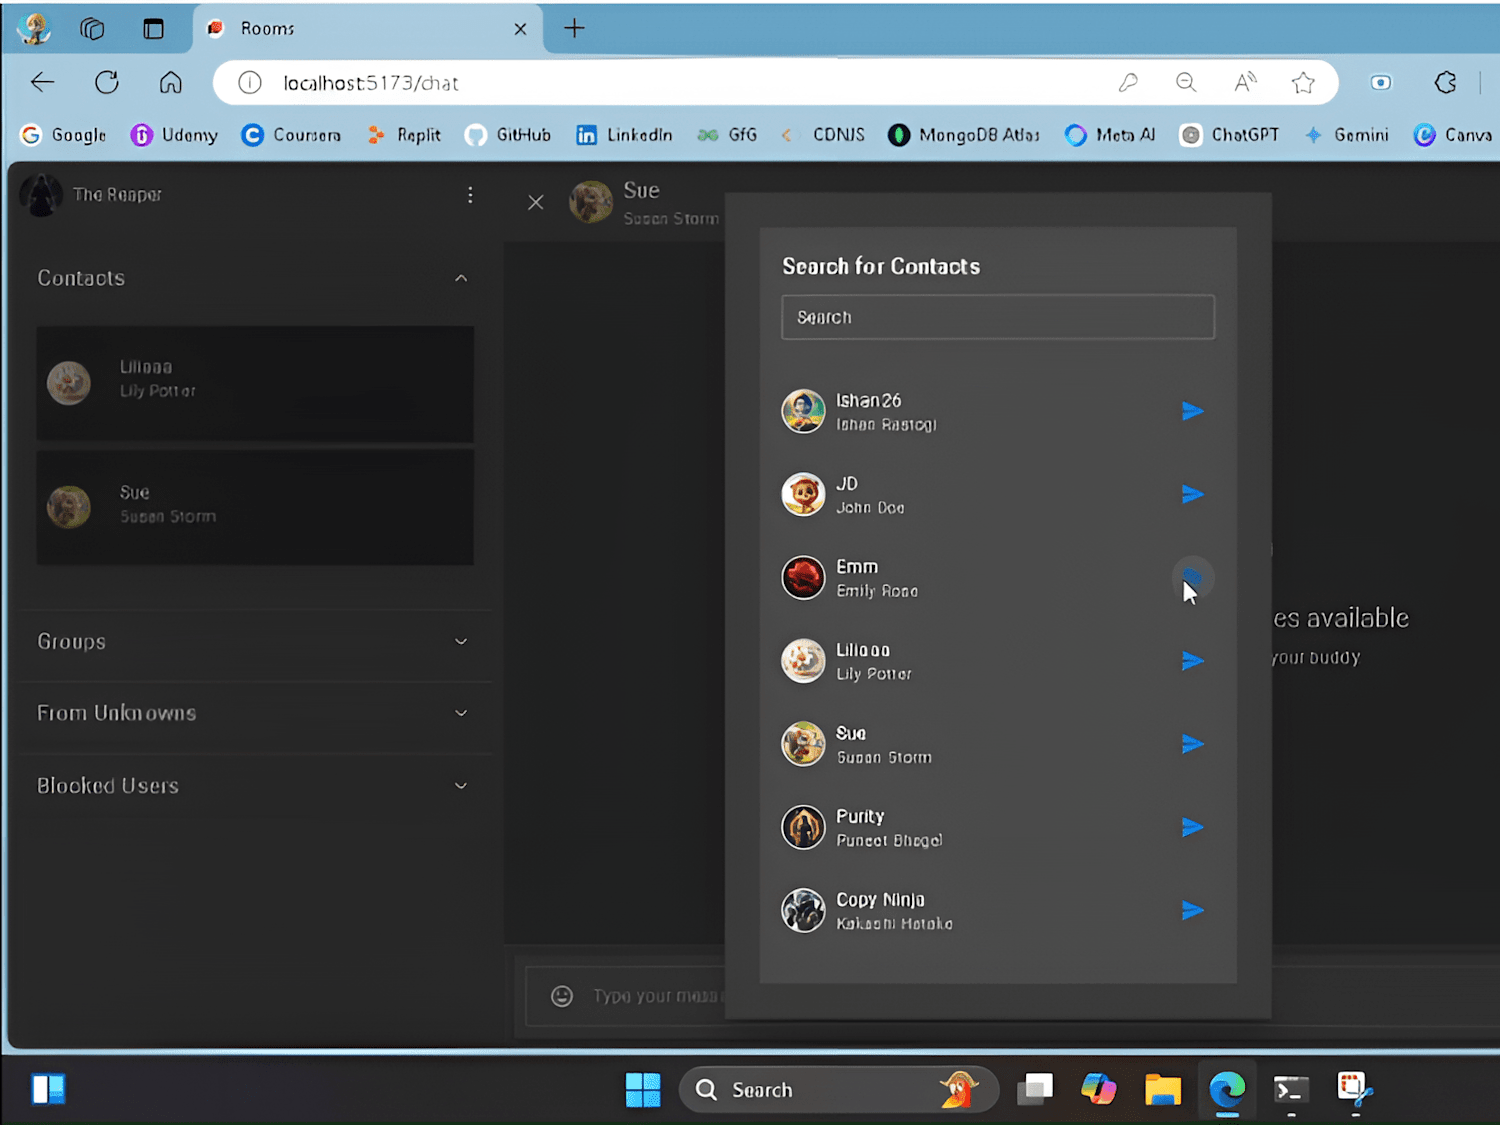Click the zoom magnifier icon in address bar
The height and width of the screenshot is (1125, 1500).
(1186, 82)
